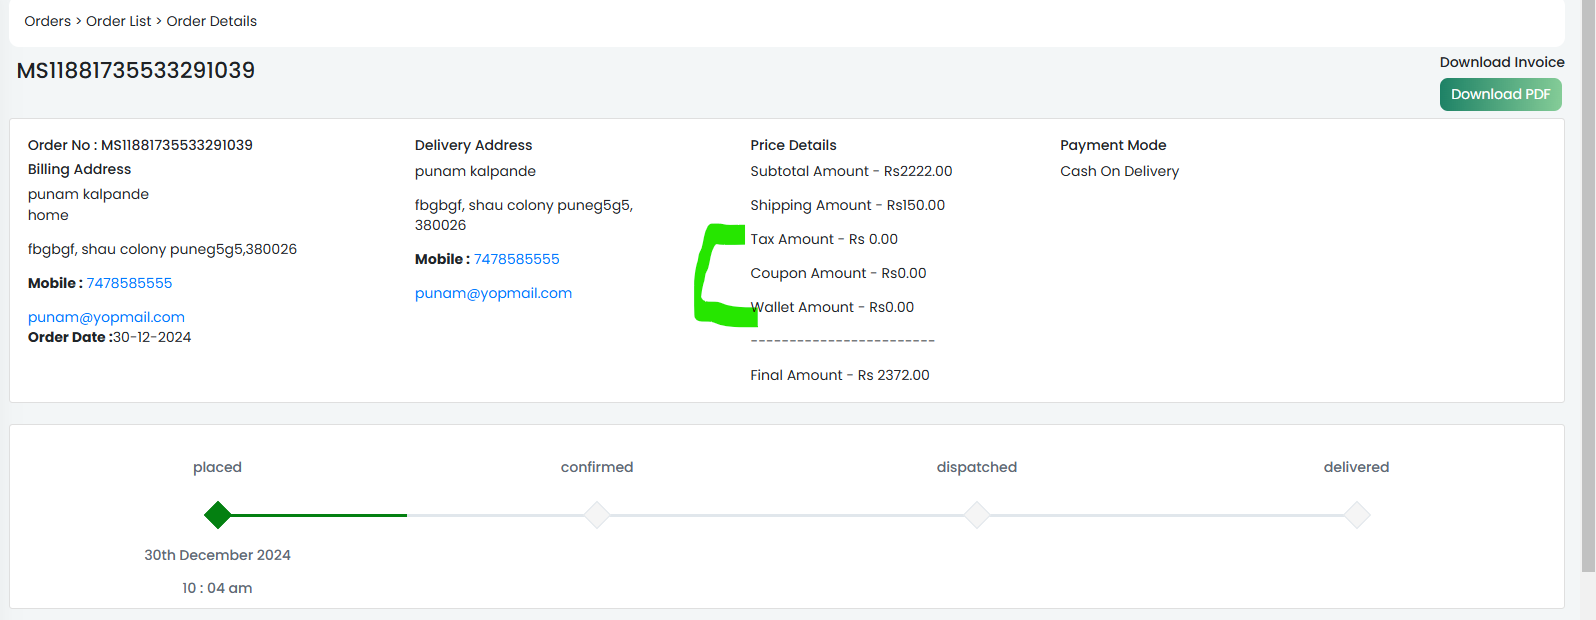The height and width of the screenshot is (620, 1596).
Task: Click the confirmed status diamond marker
Action: tap(597, 515)
